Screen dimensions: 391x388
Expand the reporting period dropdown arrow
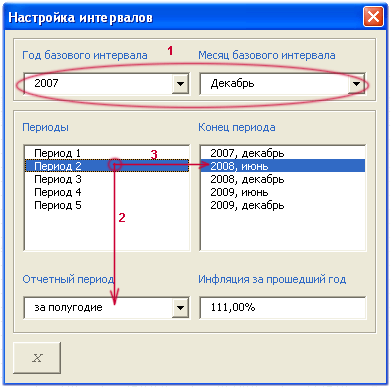tap(180, 307)
